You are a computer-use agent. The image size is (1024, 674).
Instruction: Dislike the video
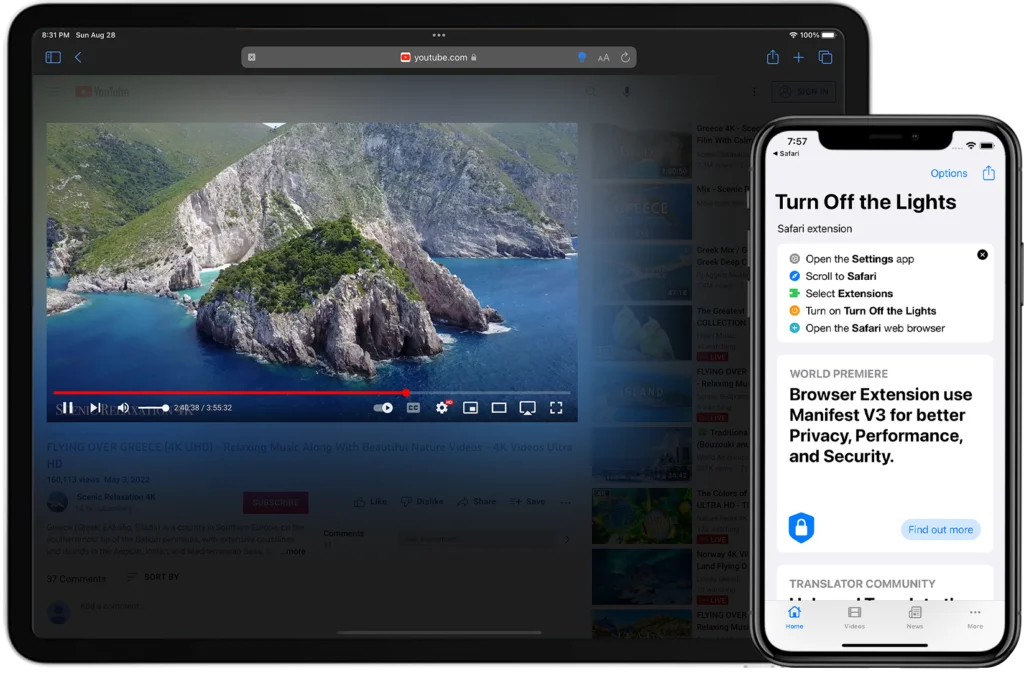(x=422, y=502)
